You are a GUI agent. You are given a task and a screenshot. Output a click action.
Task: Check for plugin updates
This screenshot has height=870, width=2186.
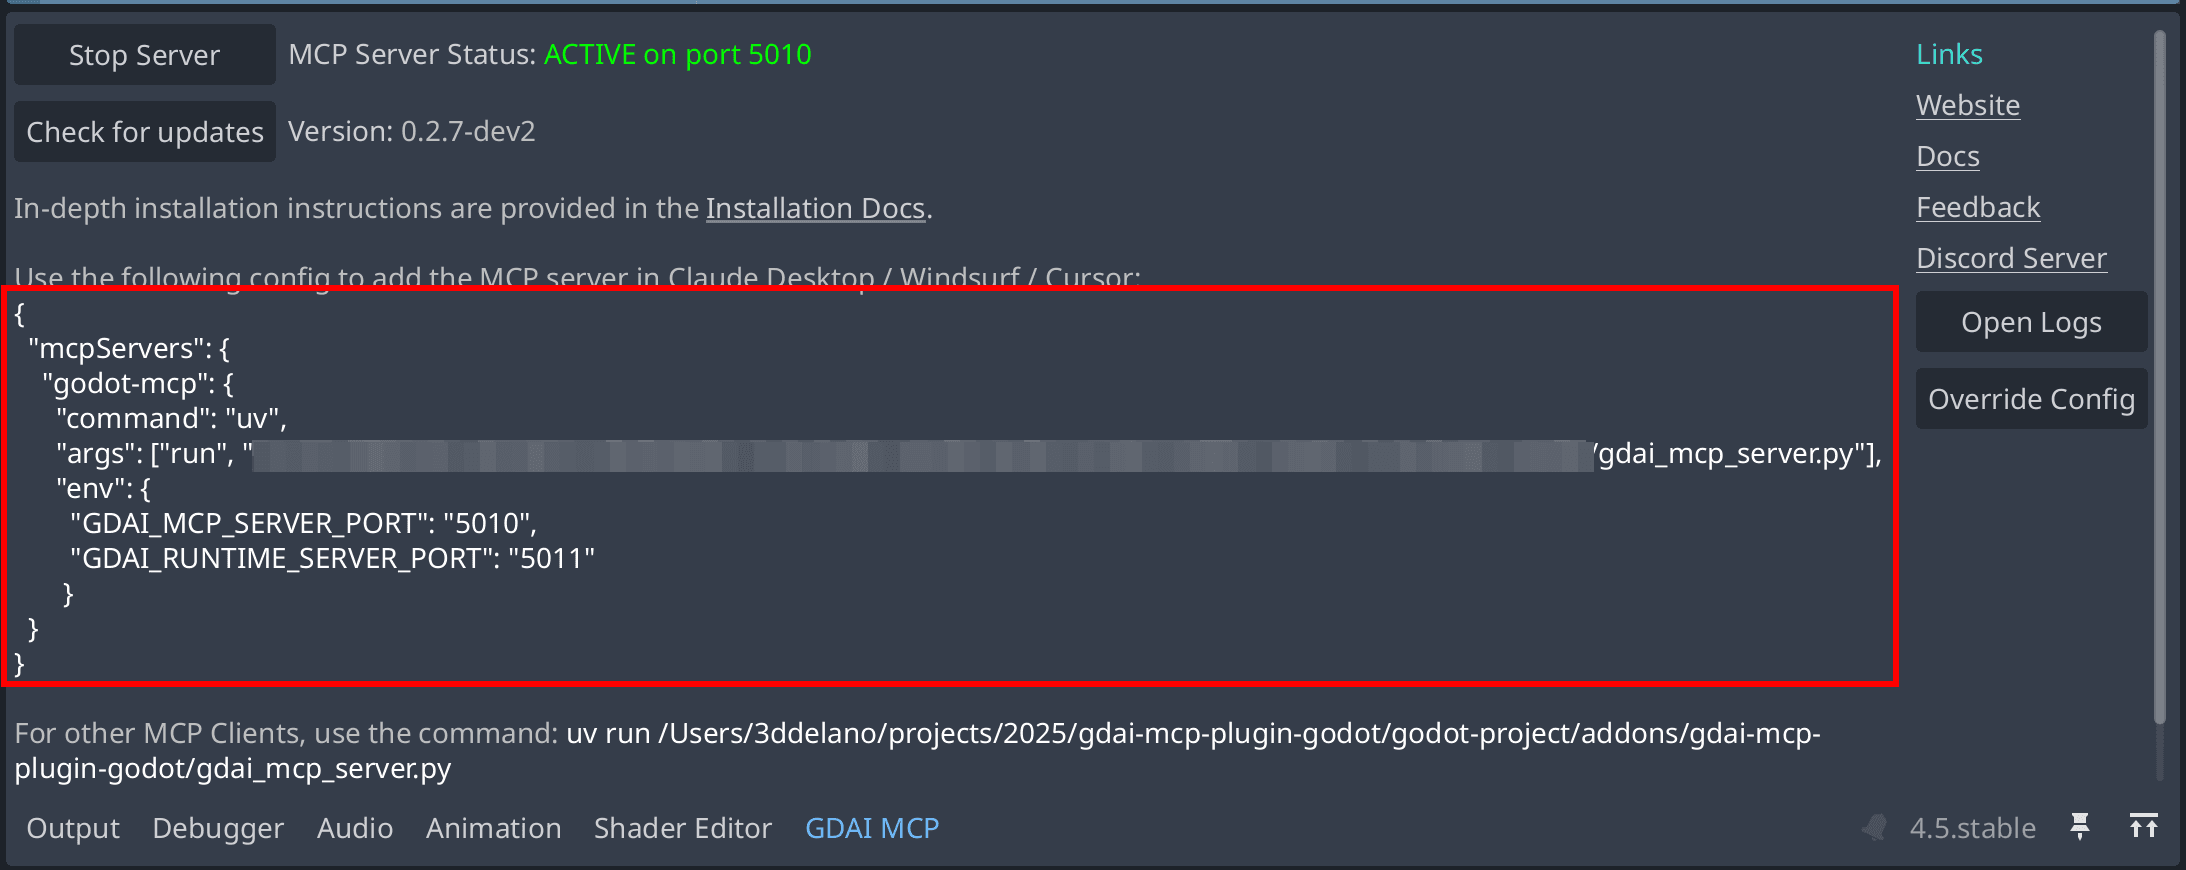point(143,131)
